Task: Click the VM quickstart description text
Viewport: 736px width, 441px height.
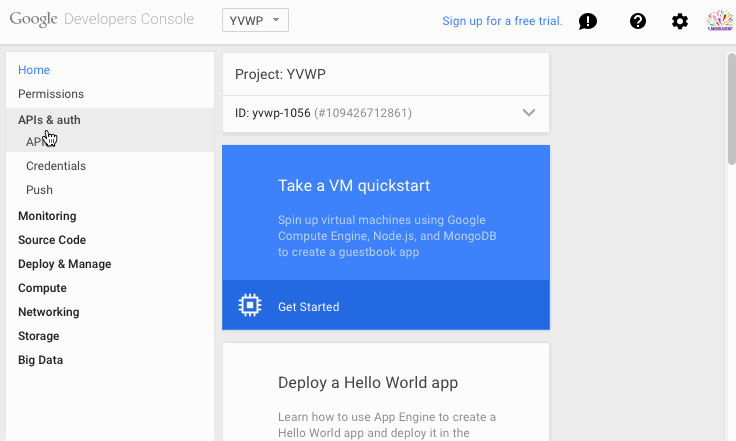Action: click(x=387, y=236)
